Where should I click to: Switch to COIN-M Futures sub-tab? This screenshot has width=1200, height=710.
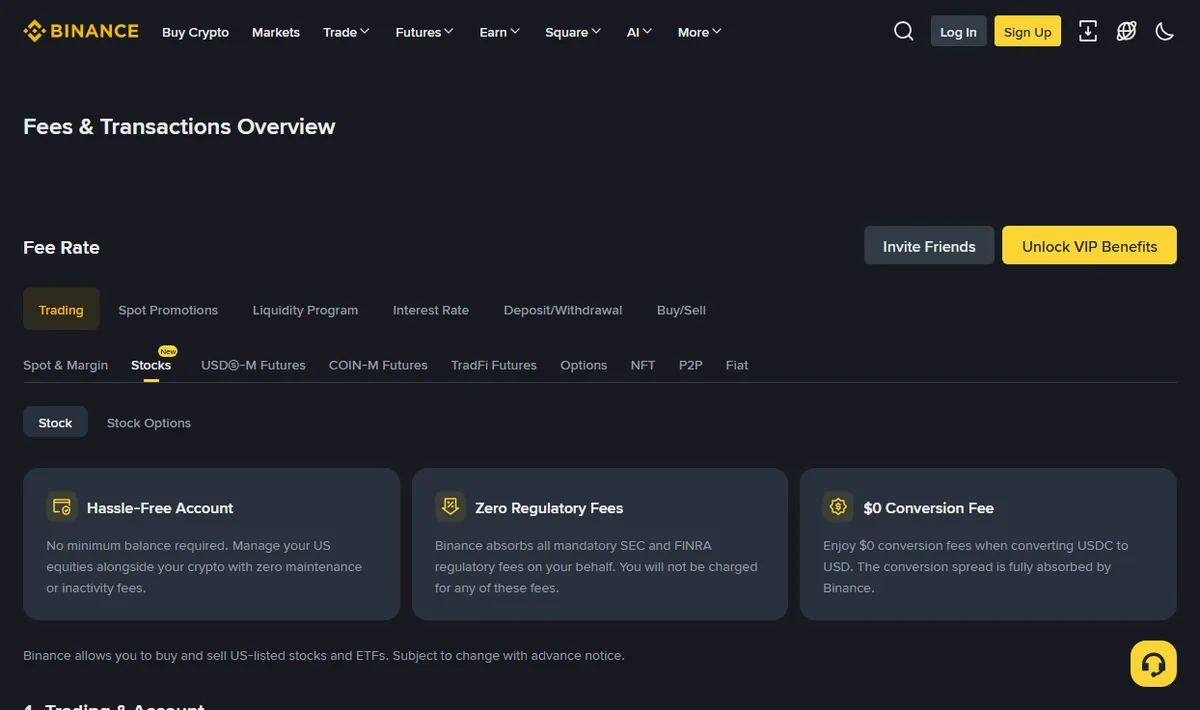[378, 365]
